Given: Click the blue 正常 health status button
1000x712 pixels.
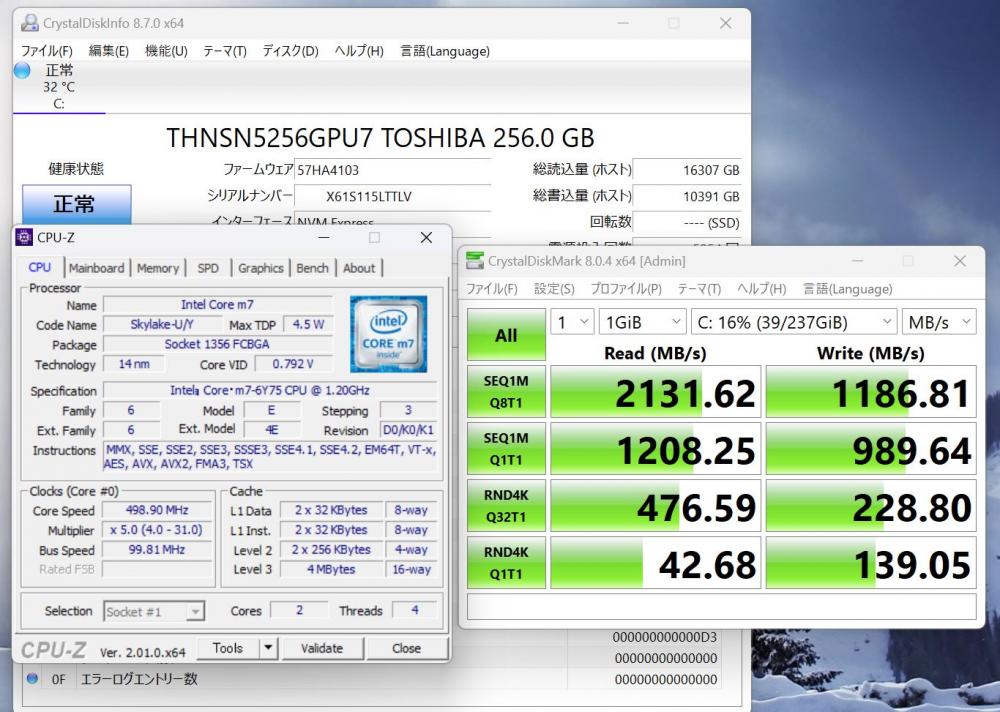Looking at the screenshot, I should (x=77, y=205).
